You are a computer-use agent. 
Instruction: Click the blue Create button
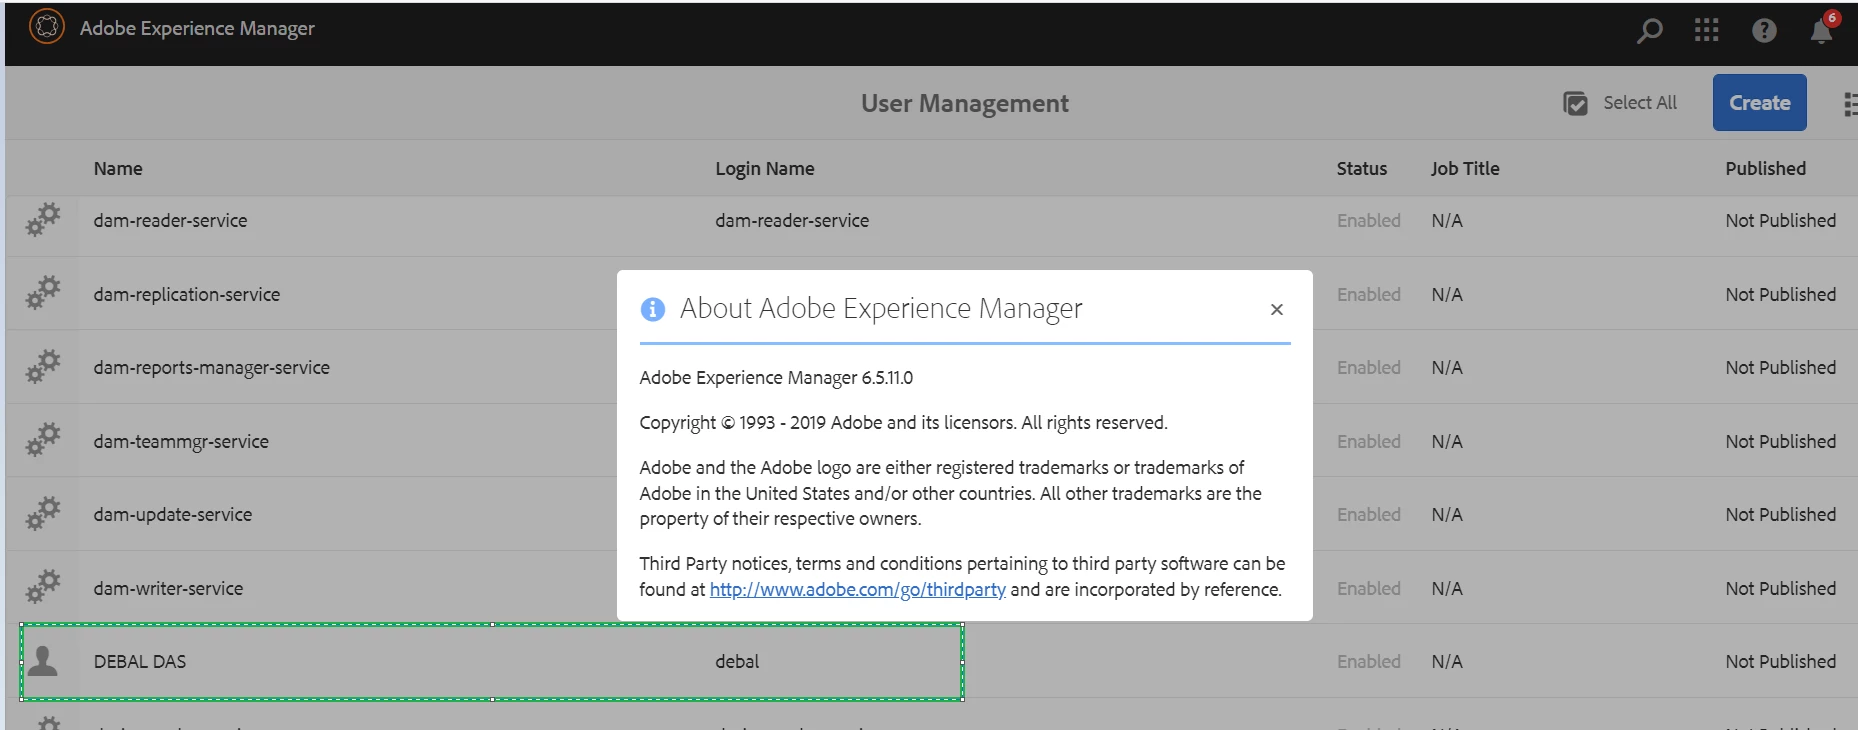[1759, 102]
